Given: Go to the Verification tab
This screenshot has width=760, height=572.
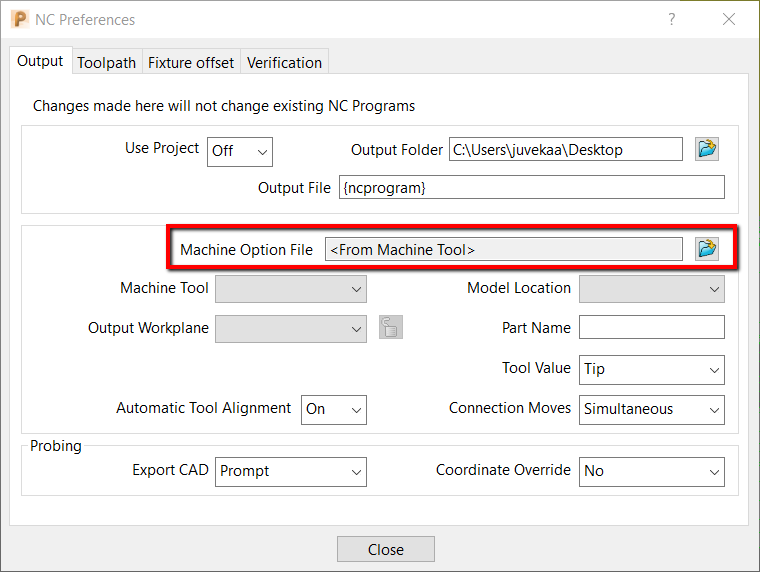Looking at the screenshot, I should tap(285, 62).
